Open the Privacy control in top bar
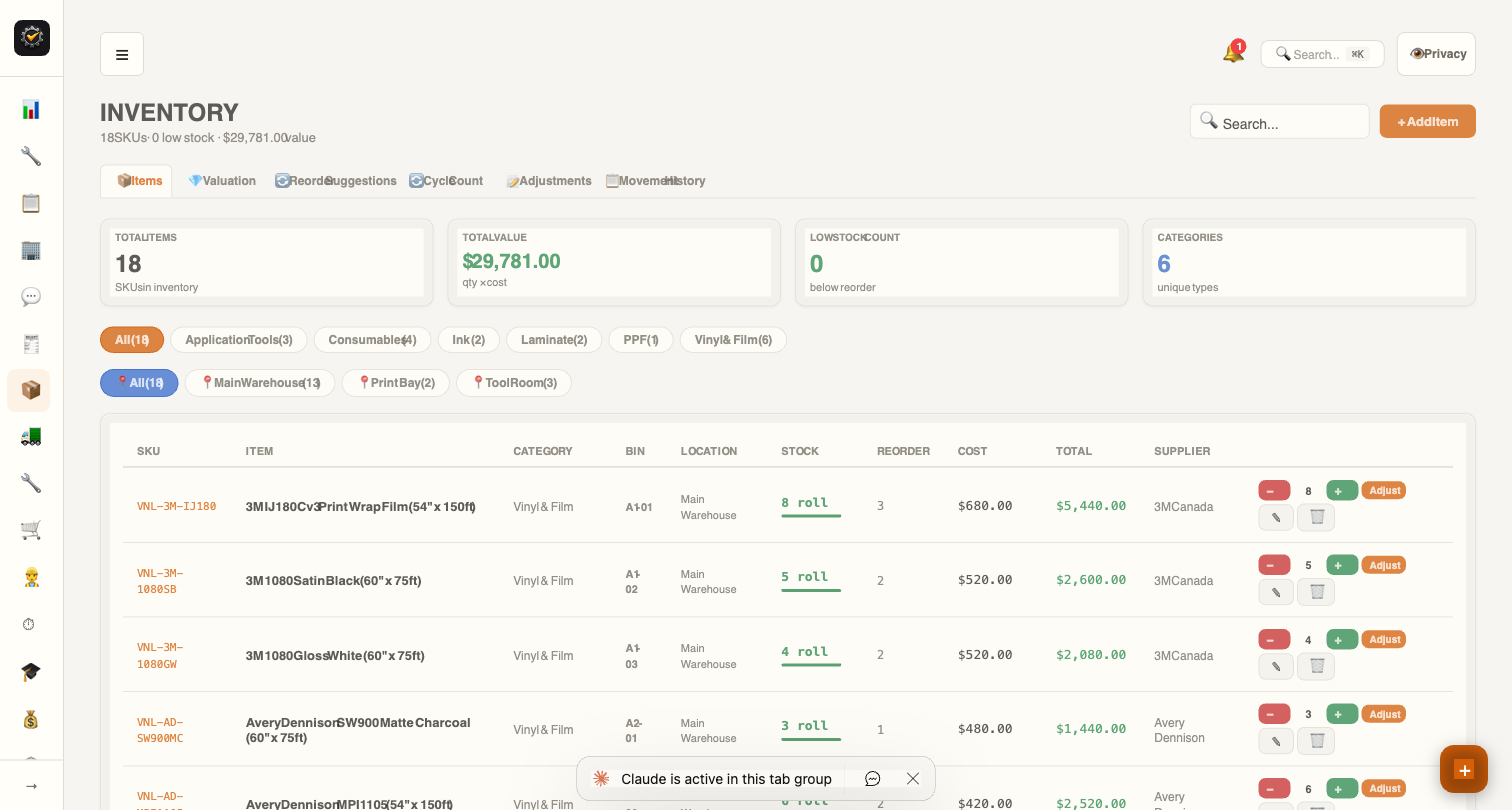 1436,53
